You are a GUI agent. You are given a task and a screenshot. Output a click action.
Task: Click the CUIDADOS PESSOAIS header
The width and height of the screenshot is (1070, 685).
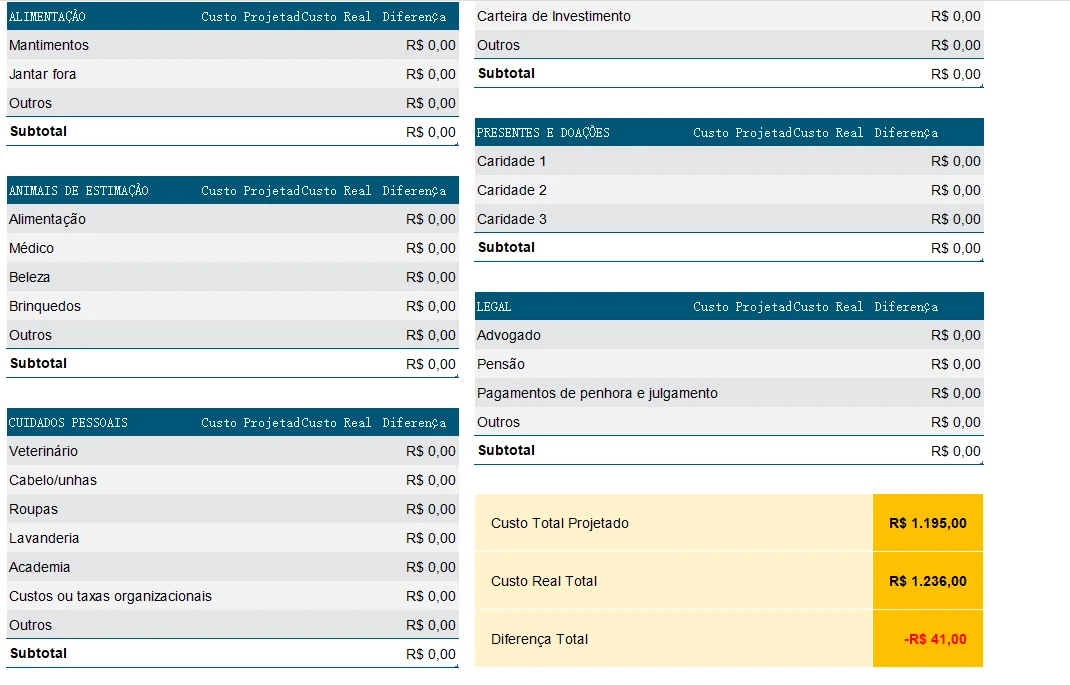click(69, 423)
